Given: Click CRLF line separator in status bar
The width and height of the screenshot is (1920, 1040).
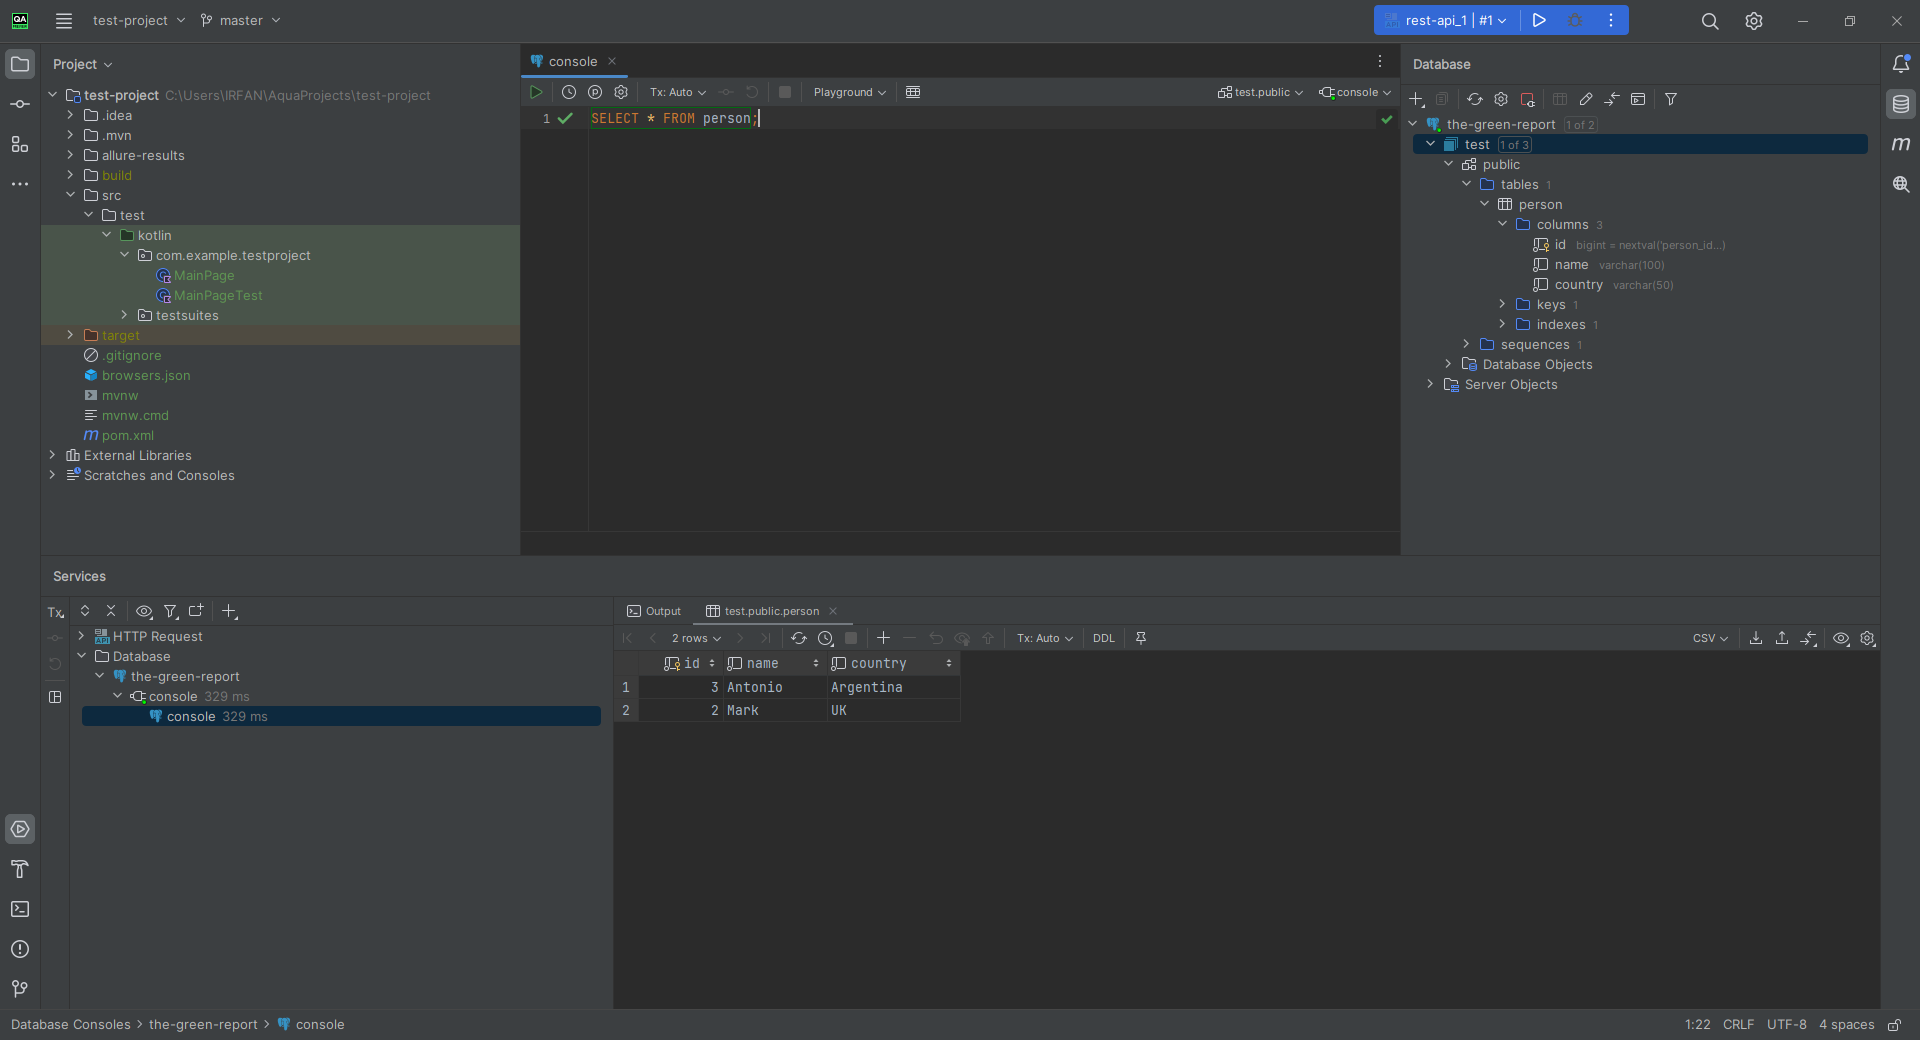Looking at the screenshot, I should (x=1738, y=1025).
